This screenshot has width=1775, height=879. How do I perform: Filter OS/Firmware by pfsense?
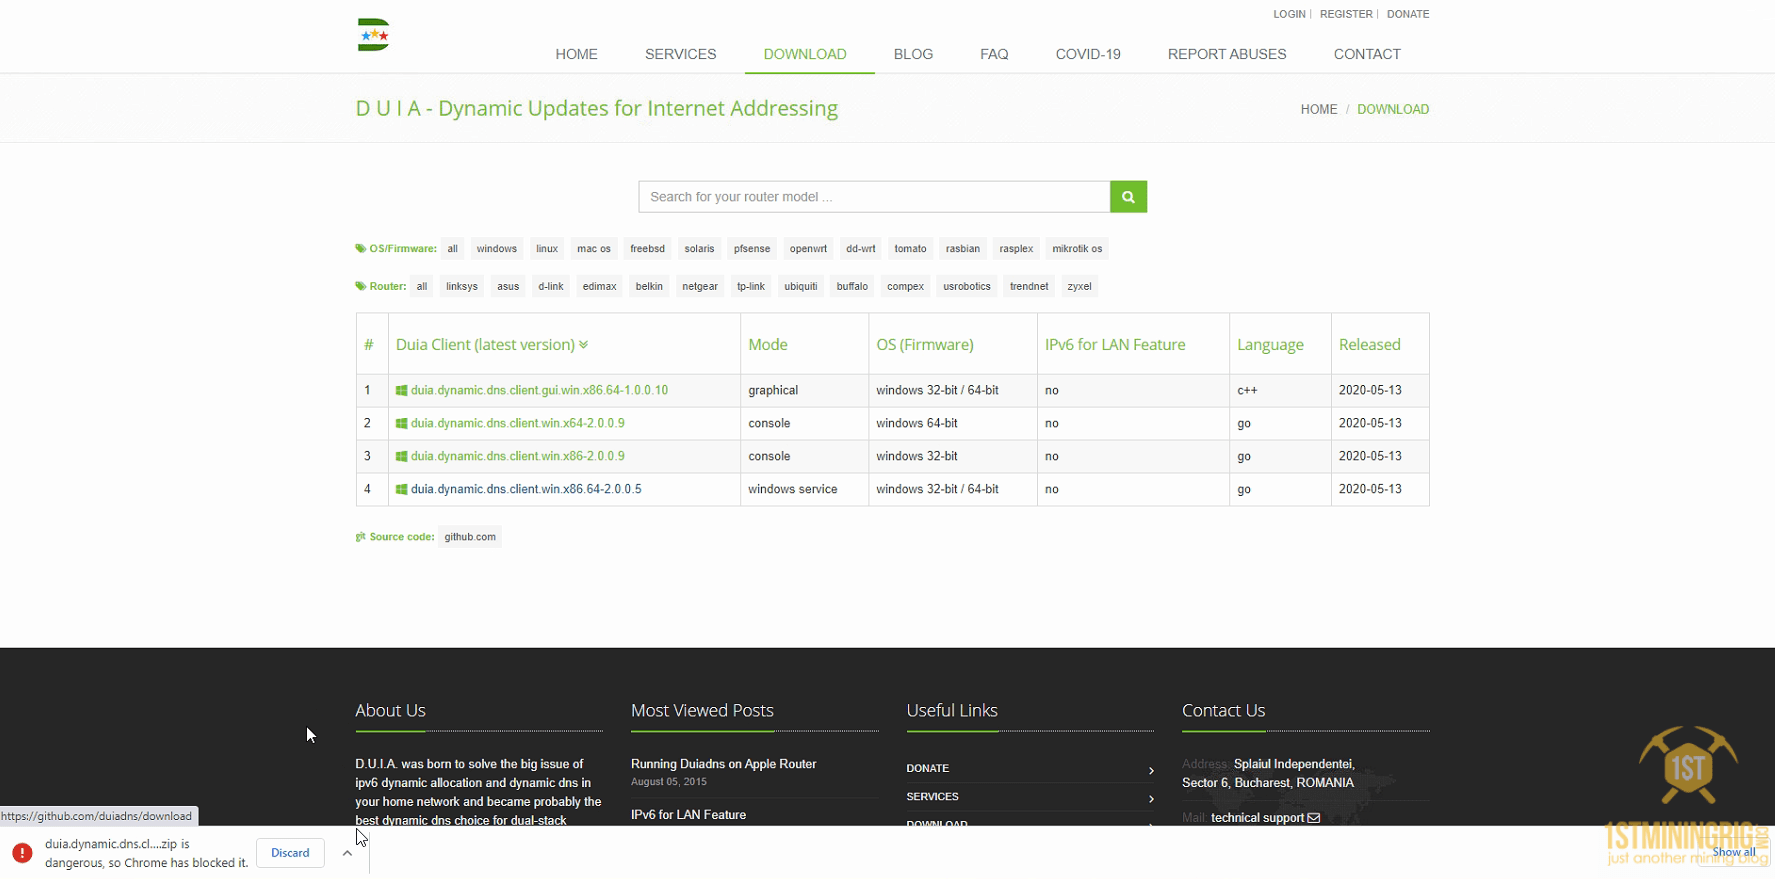(752, 249)
